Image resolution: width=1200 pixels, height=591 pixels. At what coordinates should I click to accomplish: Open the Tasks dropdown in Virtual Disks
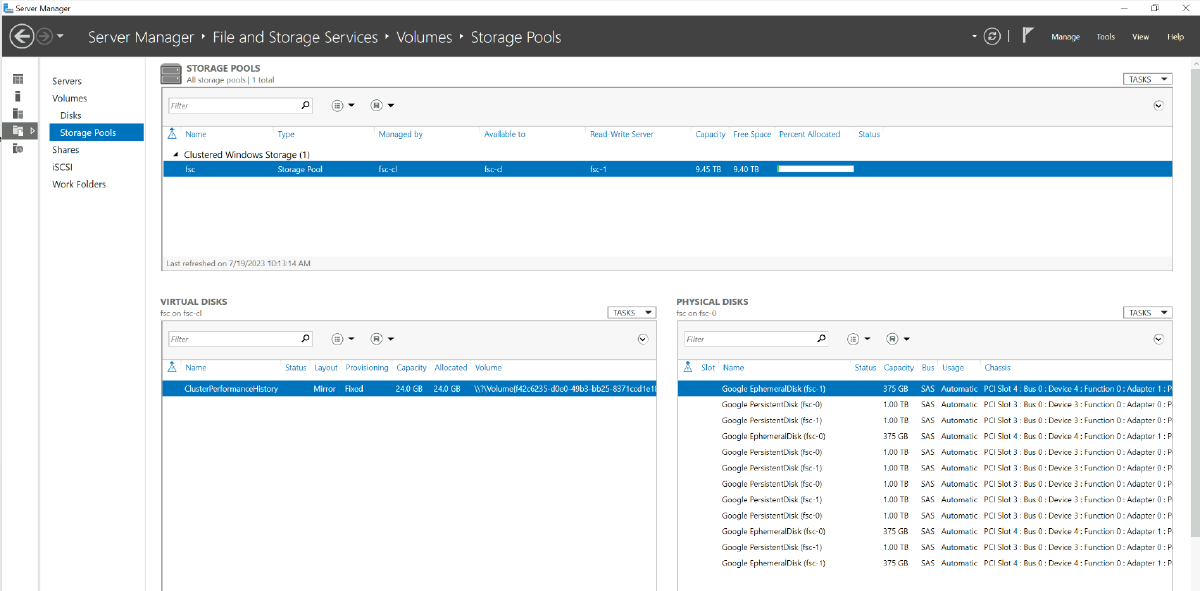coord(631,311)
